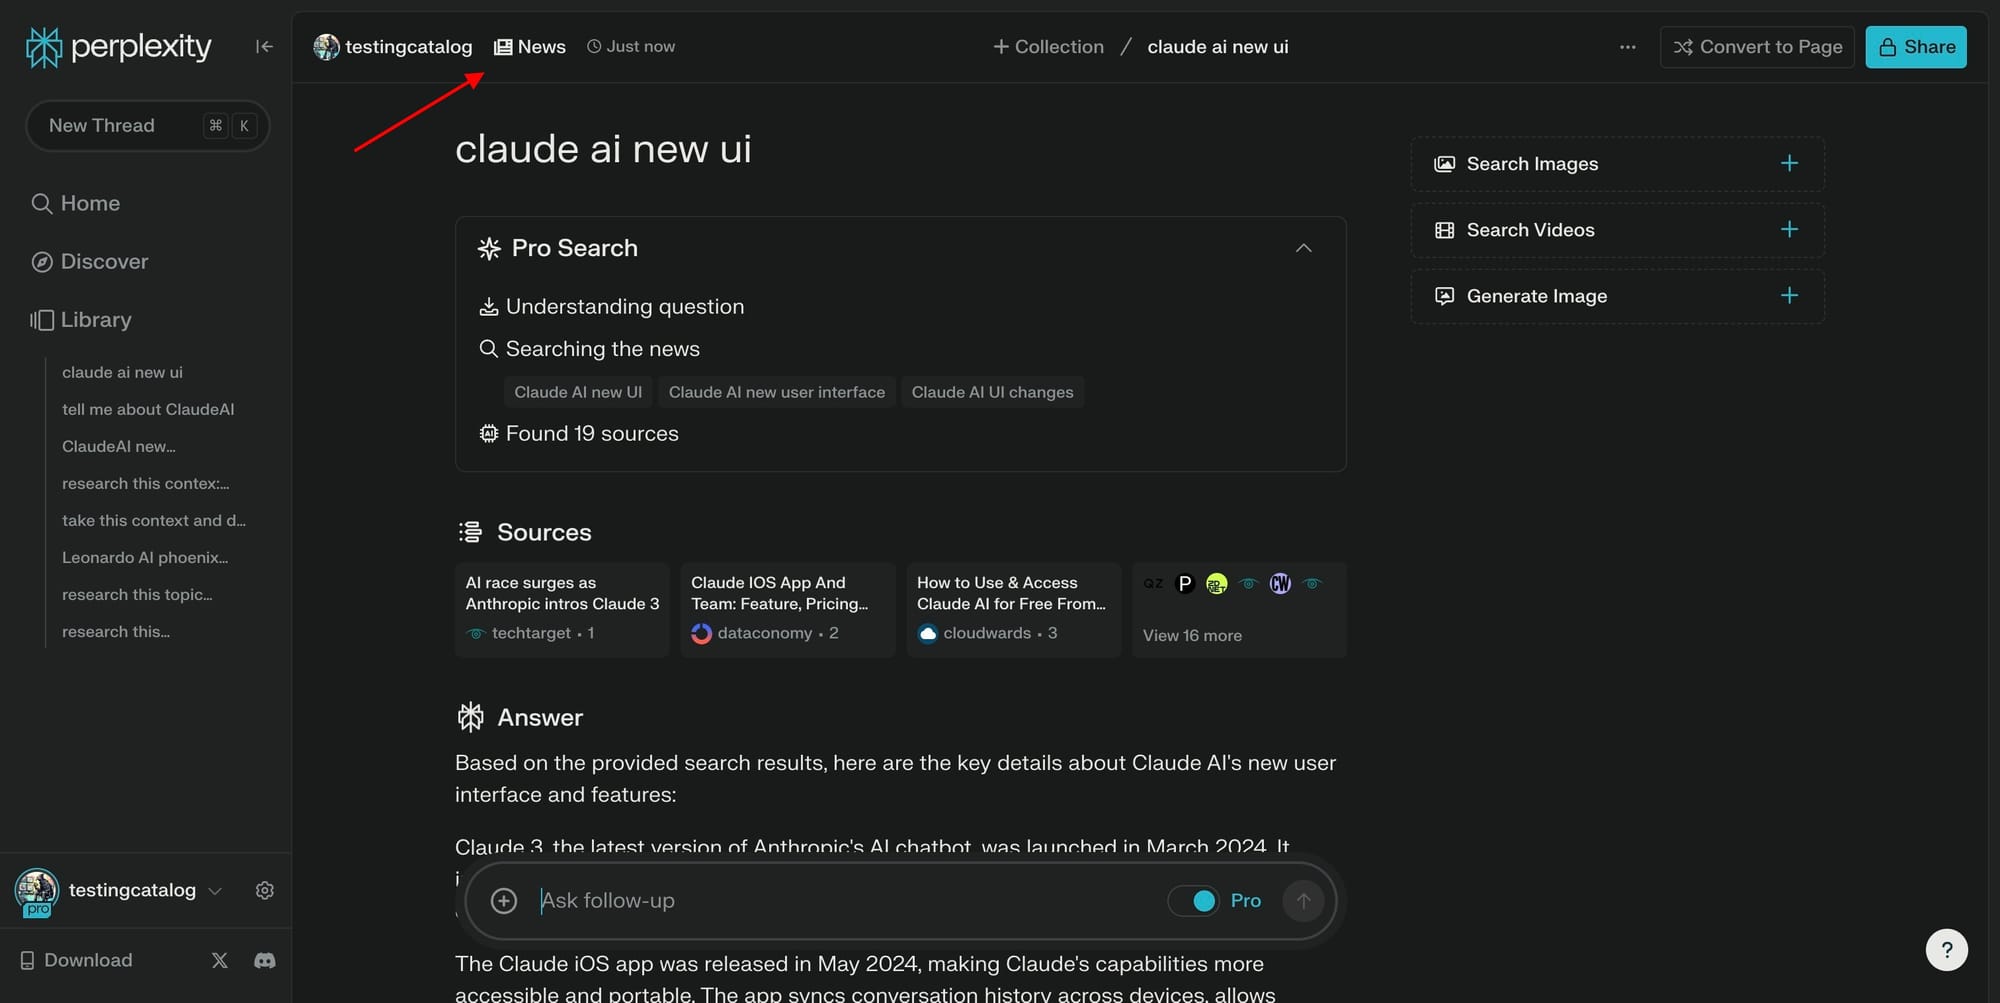2000x1003 pixels.
Task: Click the Pro Search star icon
Action: tap(489, 248)
